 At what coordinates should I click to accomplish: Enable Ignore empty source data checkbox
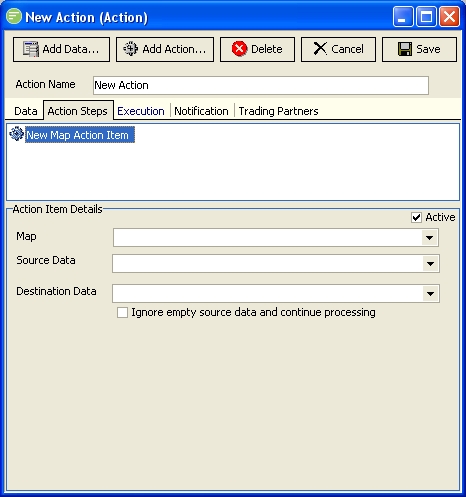[x=122, y=313]
